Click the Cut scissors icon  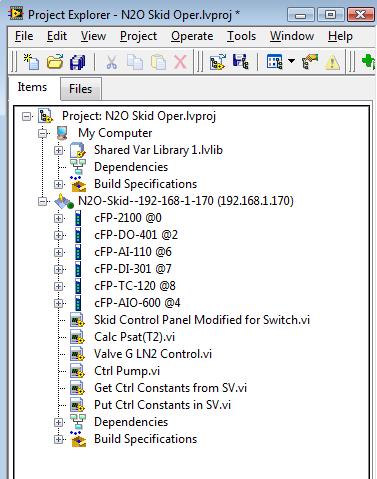point(112,62)
